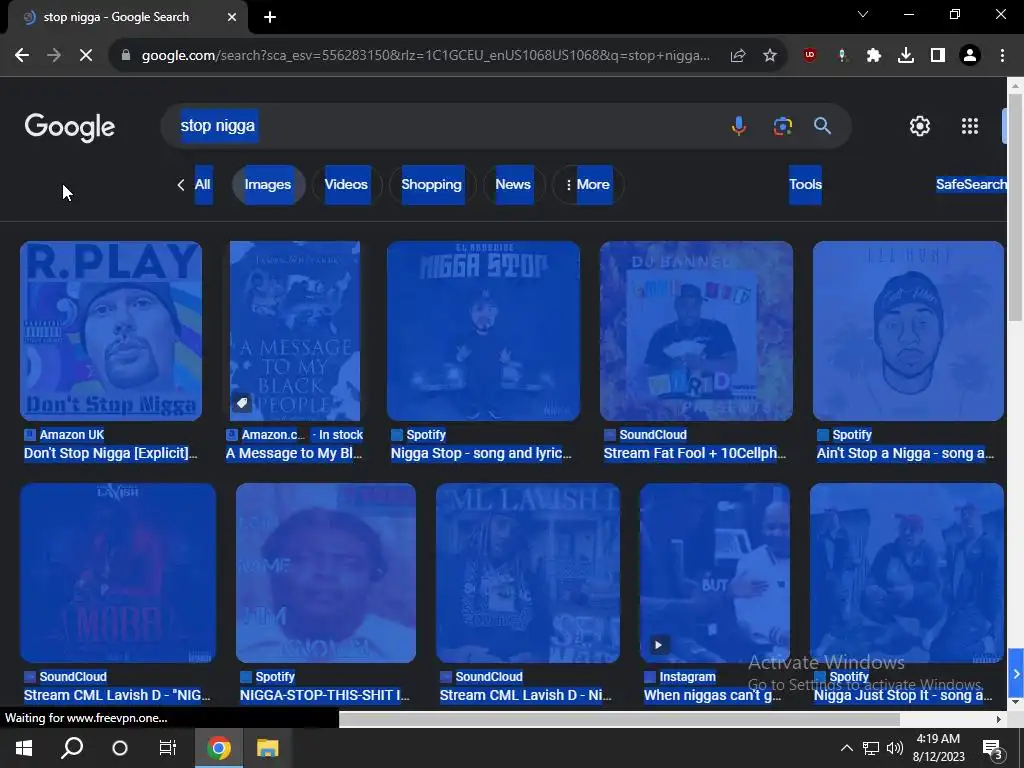This screenshot has width=1024, height=768.
Task: Open the clock showing 4:19 AM
Action: (x=938, y=748)
